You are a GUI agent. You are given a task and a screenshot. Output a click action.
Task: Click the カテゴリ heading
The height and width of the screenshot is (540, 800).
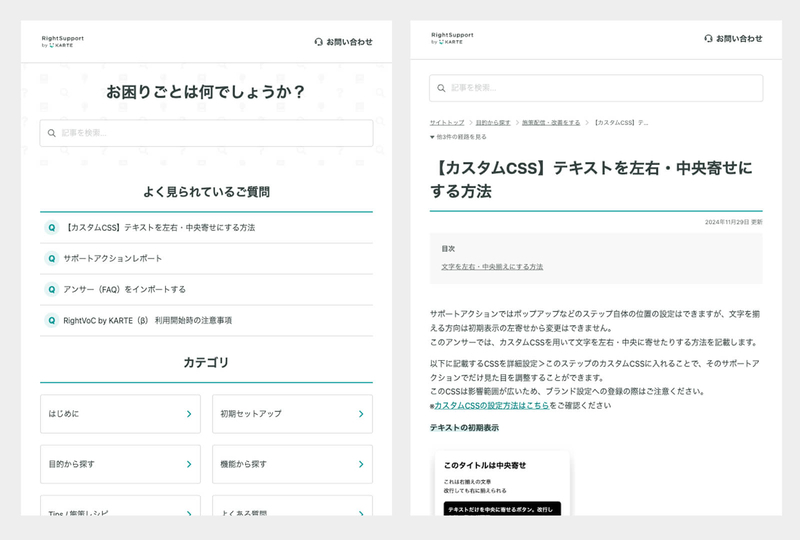206,362
